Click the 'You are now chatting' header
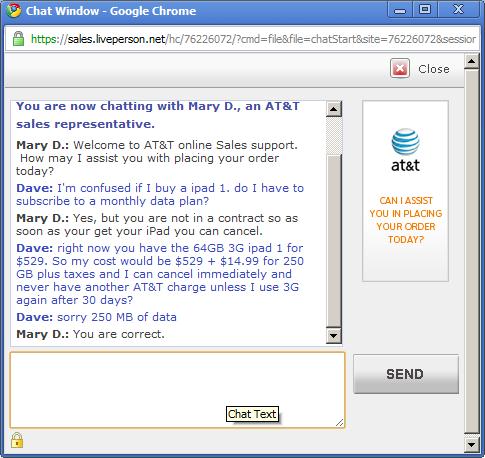 (x=158, y=115)
